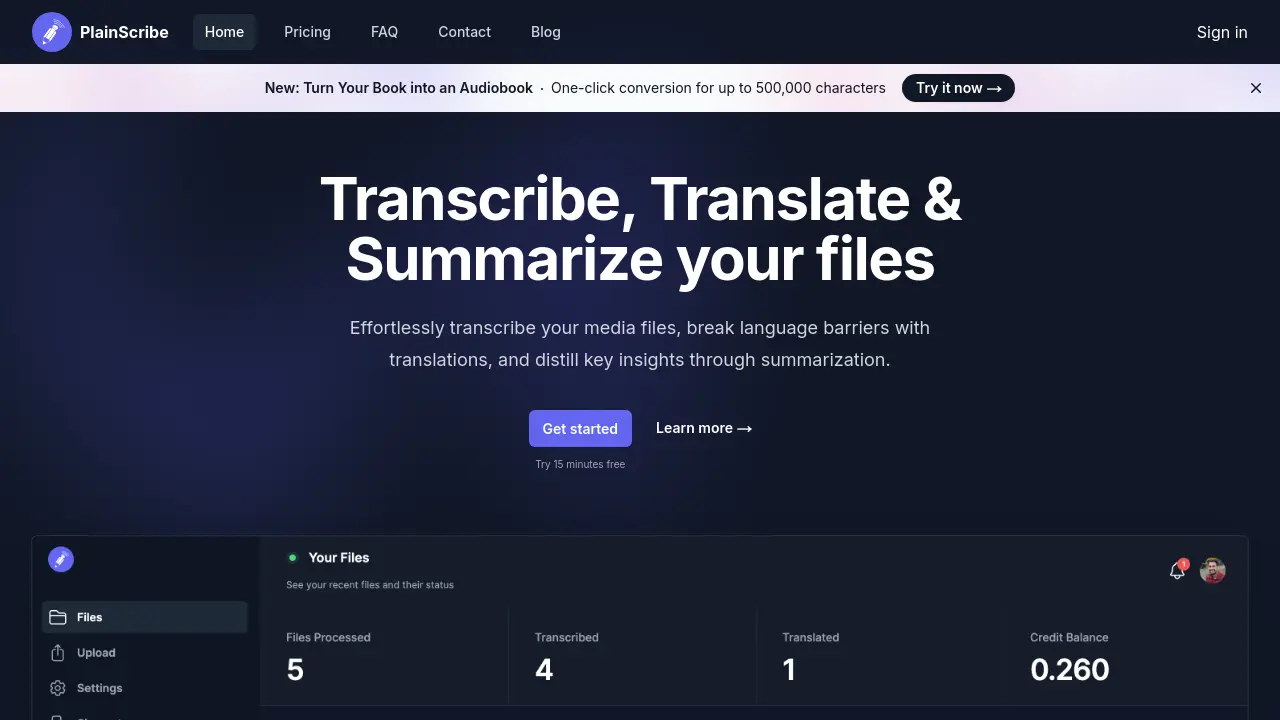Click the green status dot beside Your Files
This screenshot has width=1280, height=720.
293,557
